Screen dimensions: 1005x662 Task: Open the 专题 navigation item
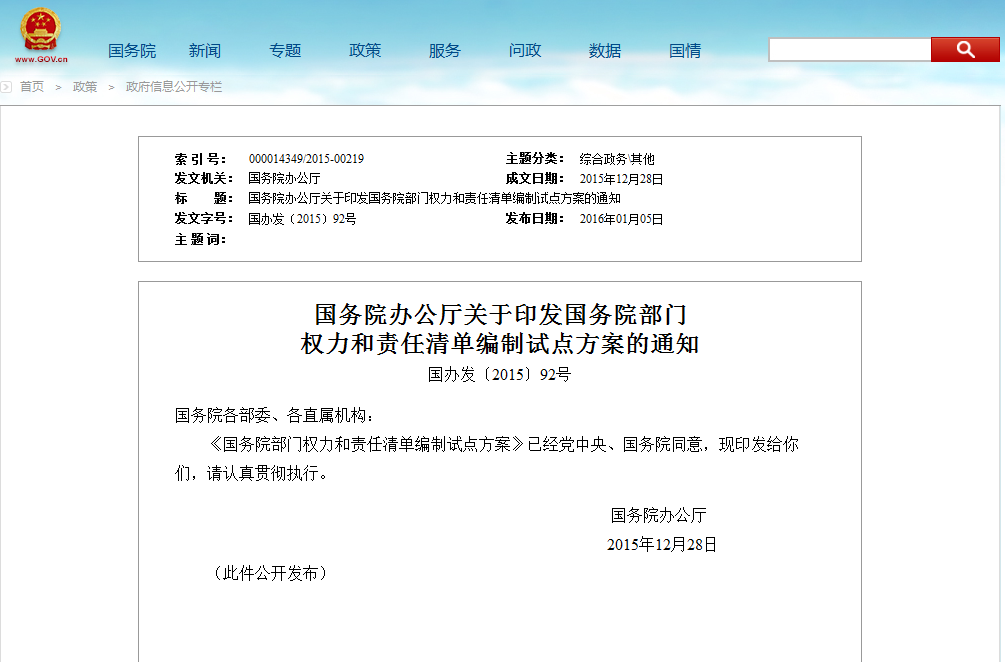tap(285, 51)
